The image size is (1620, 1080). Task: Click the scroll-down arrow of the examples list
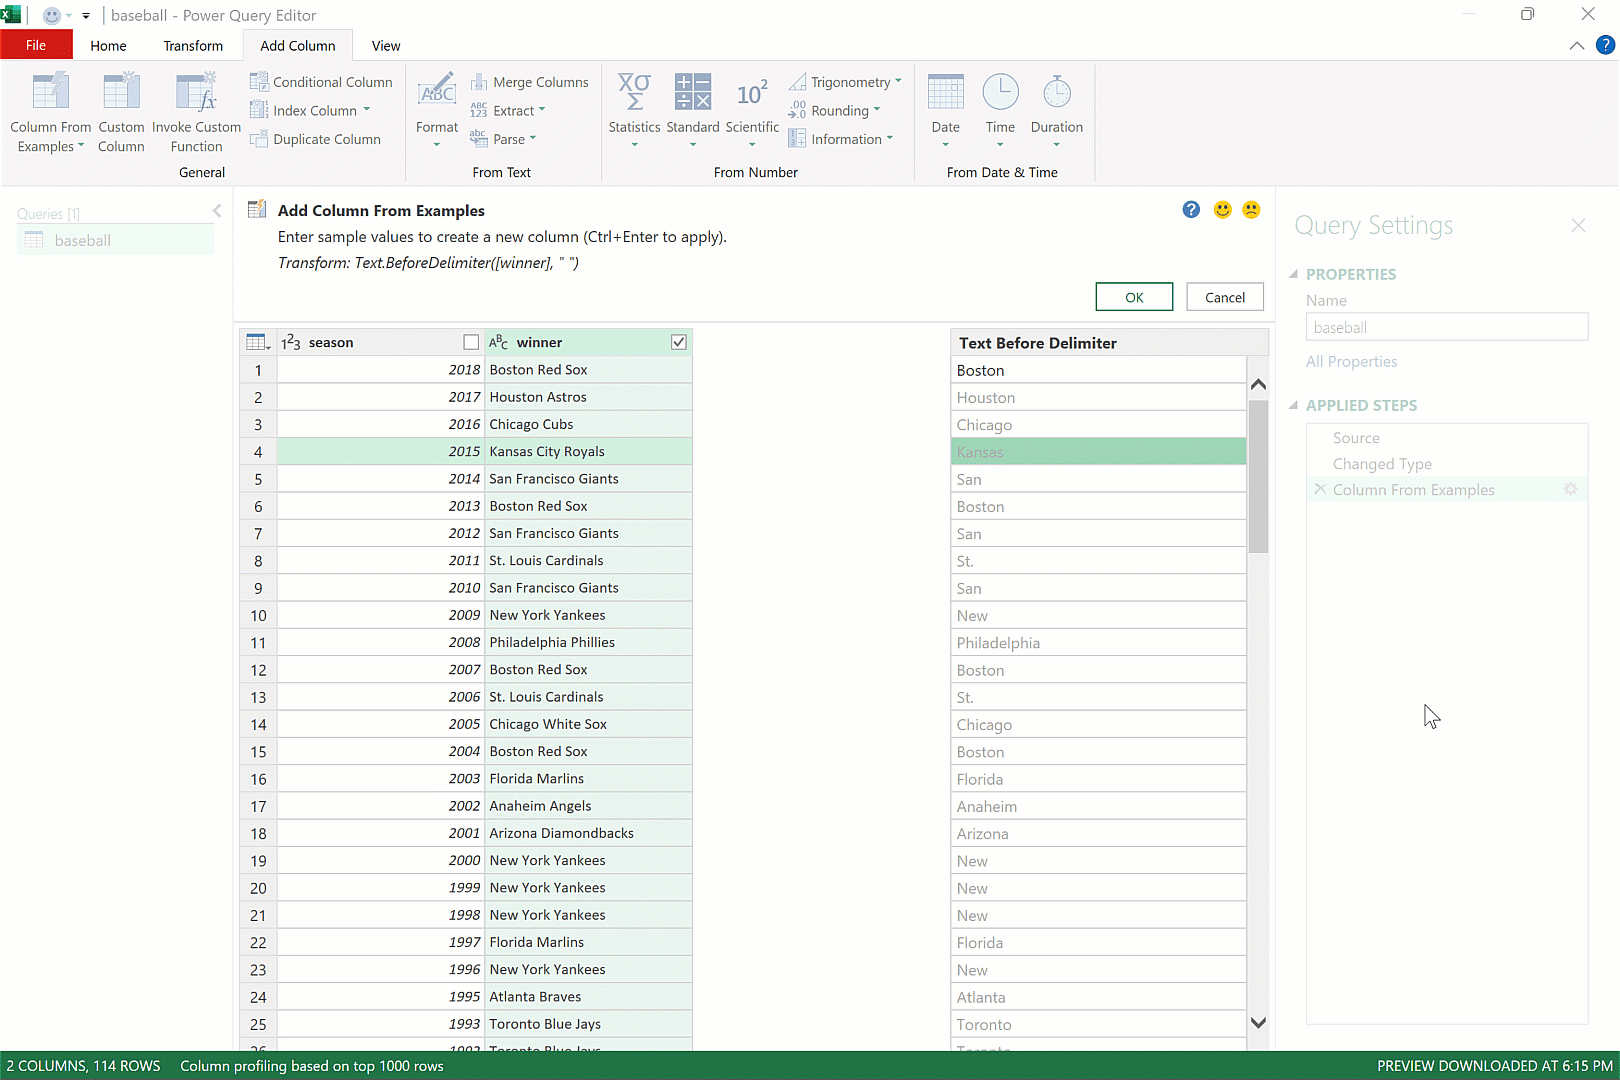coord(1258,1023)
